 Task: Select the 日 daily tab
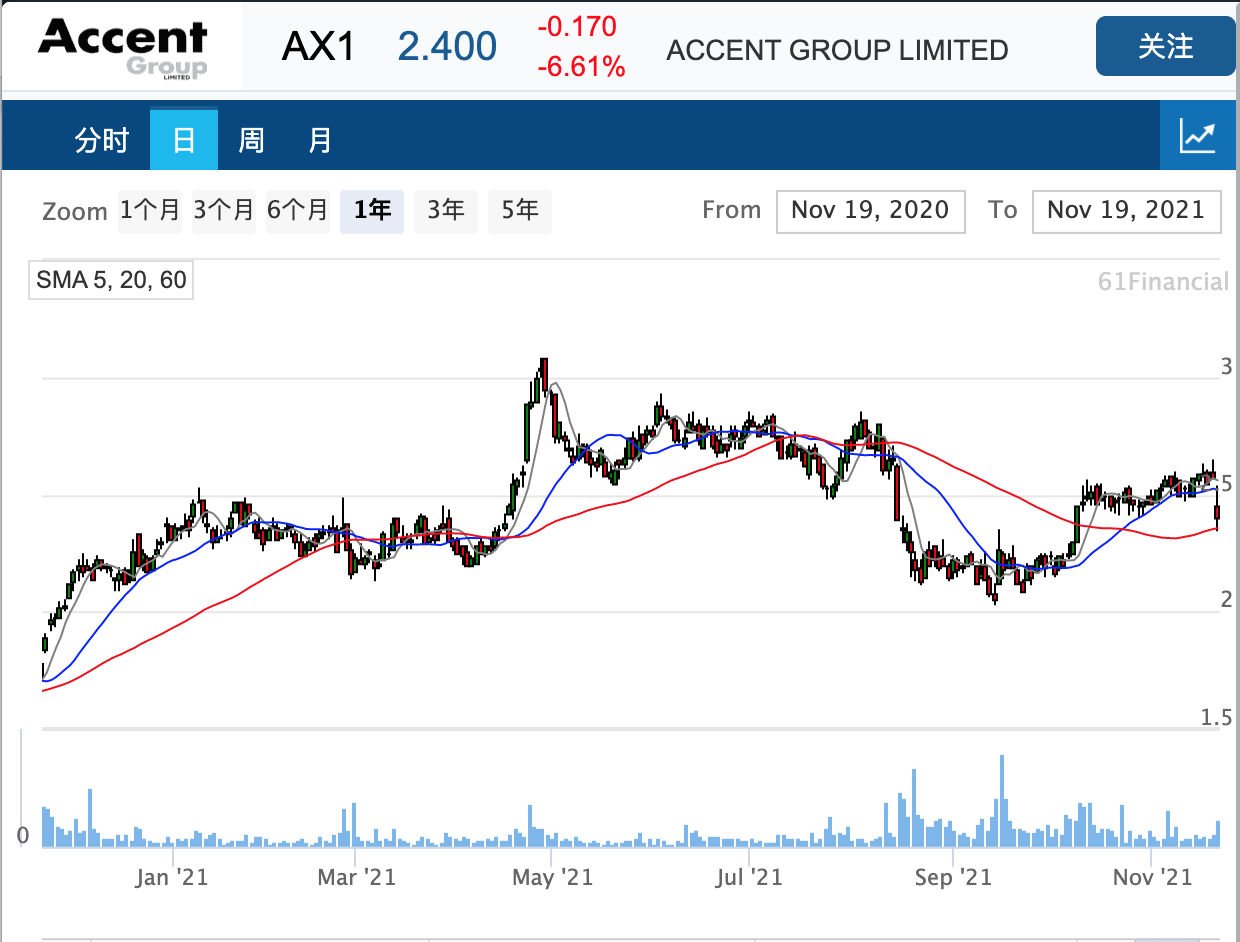coord(184,139)
